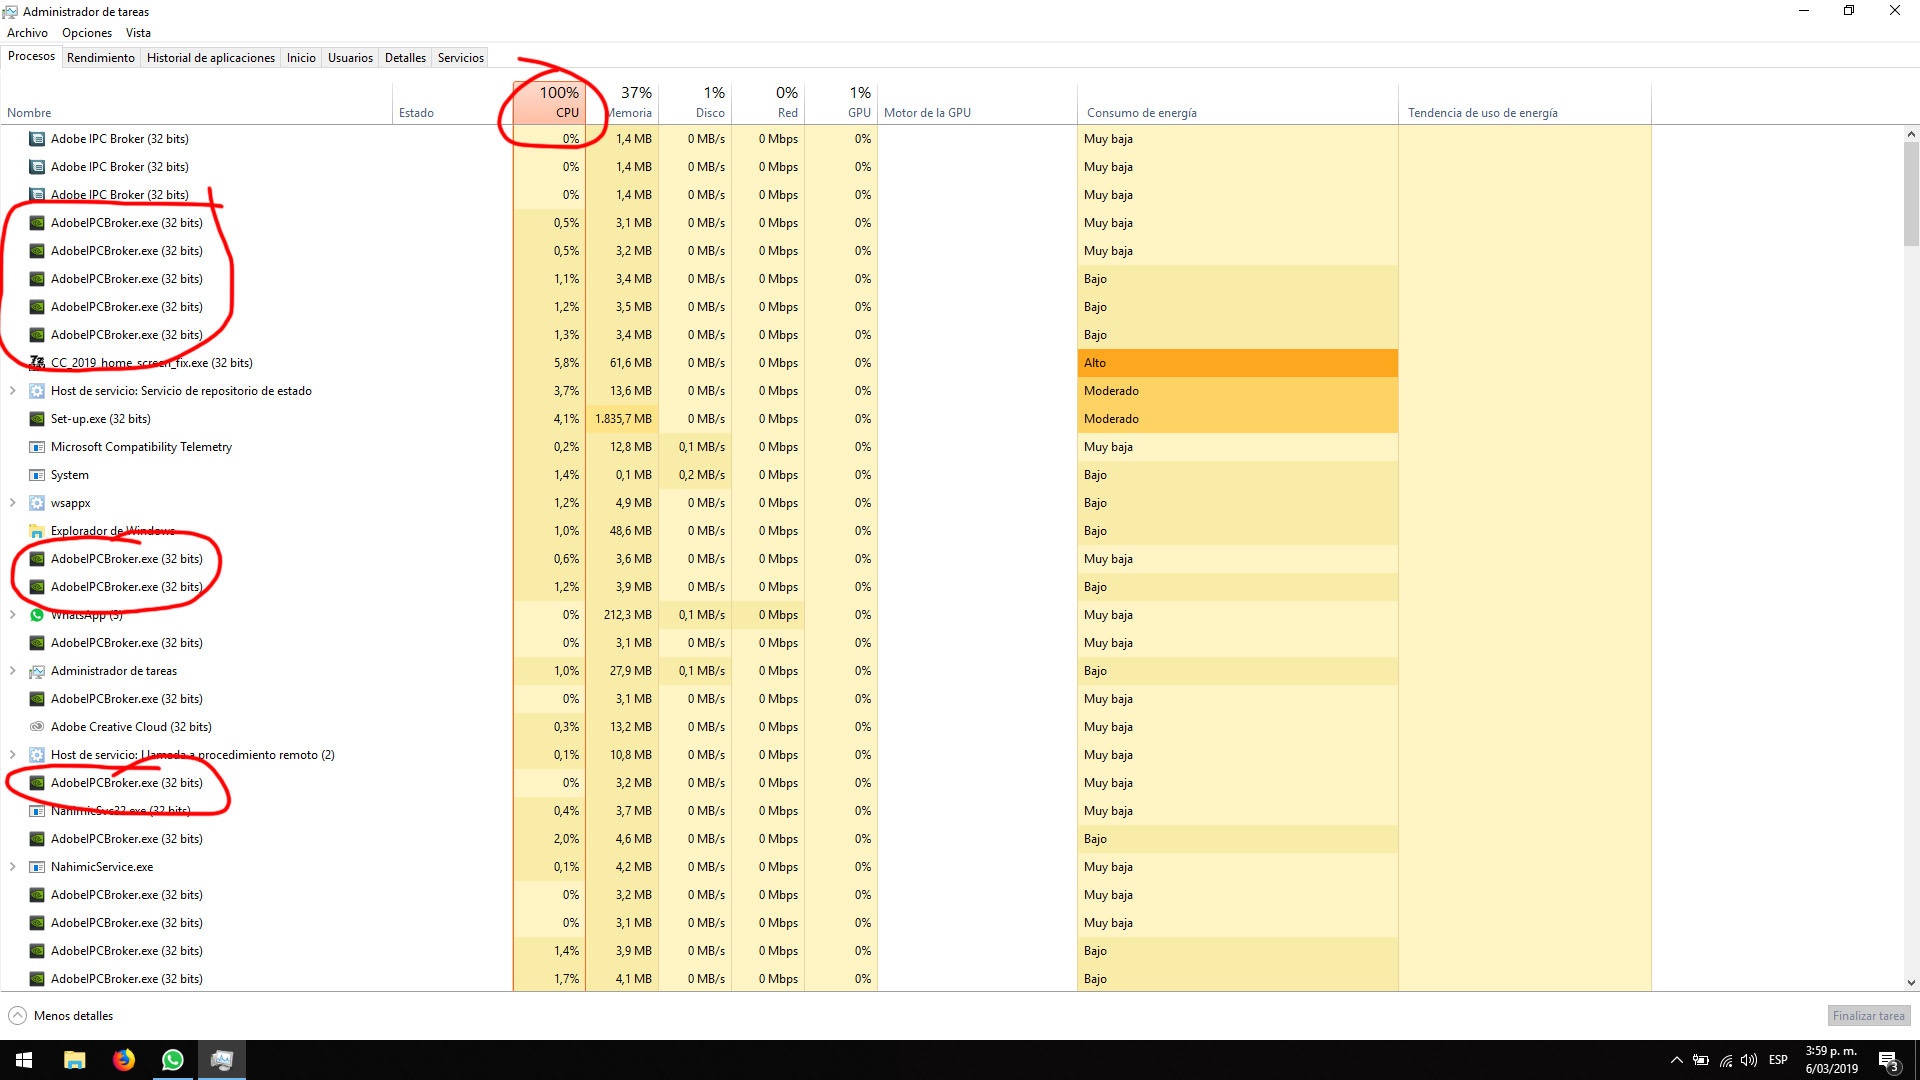Switch to the Inicio tab

[301, 58]
